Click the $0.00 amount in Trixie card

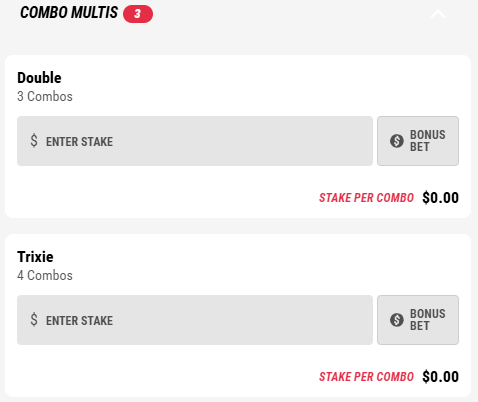pos(440,377)
